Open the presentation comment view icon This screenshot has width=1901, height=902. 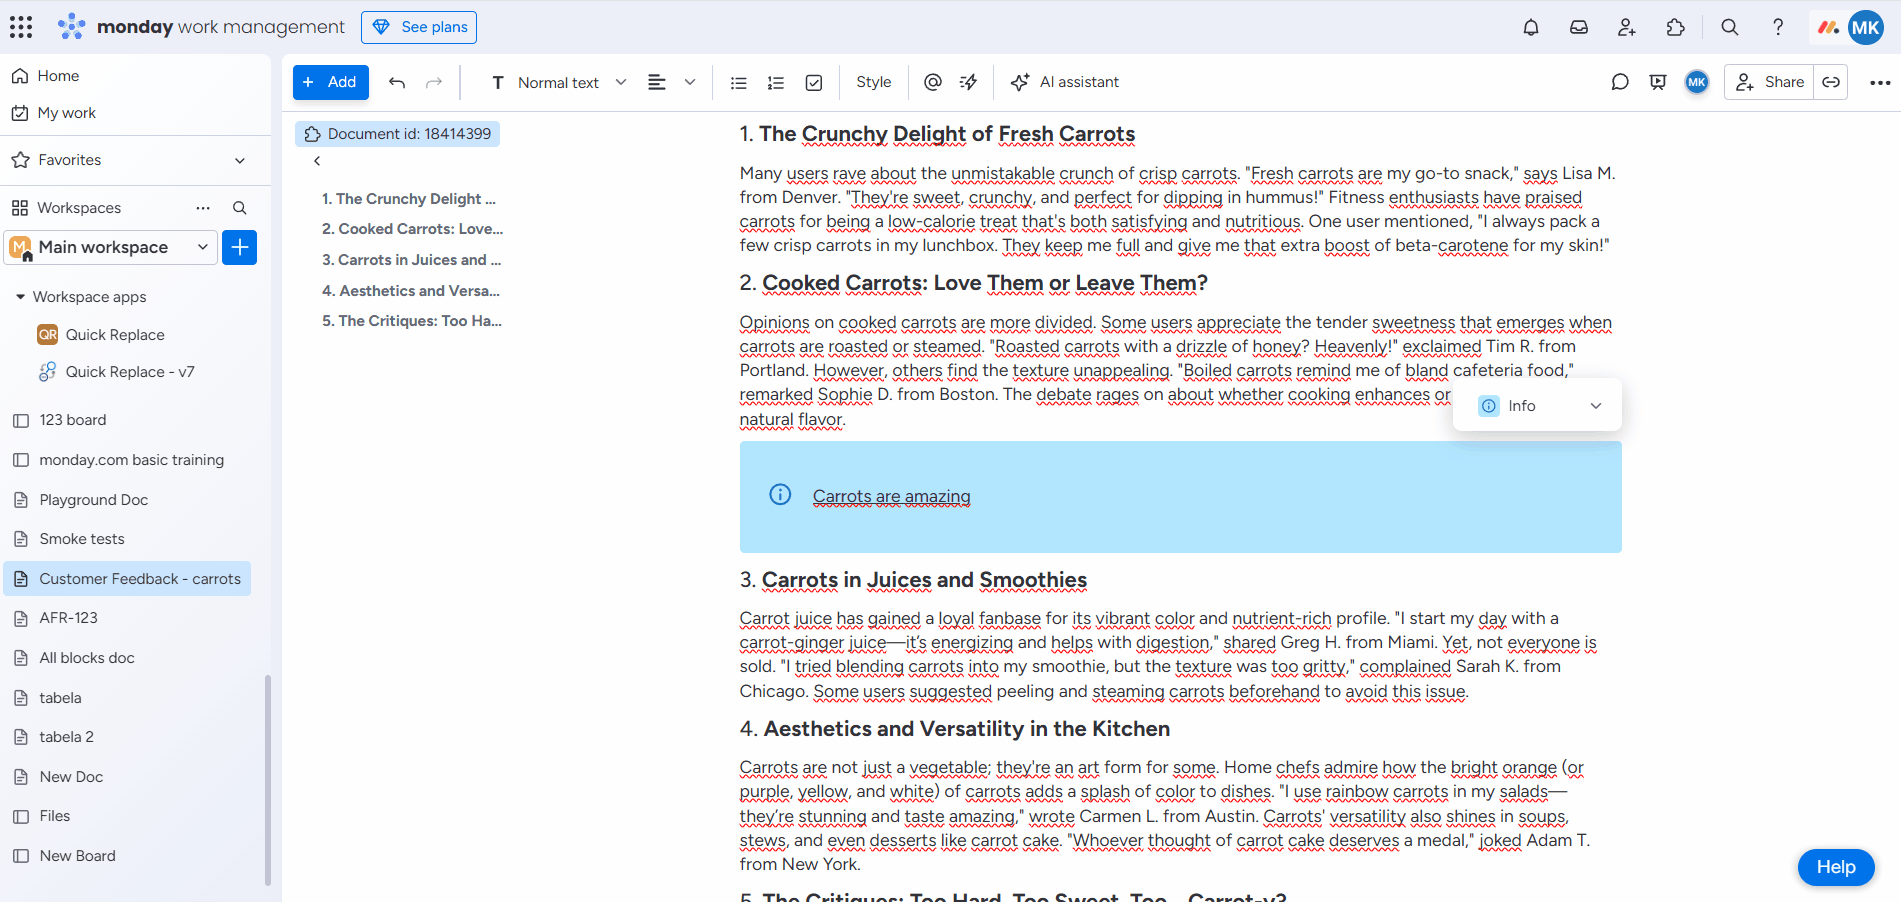click(1658, 82)
